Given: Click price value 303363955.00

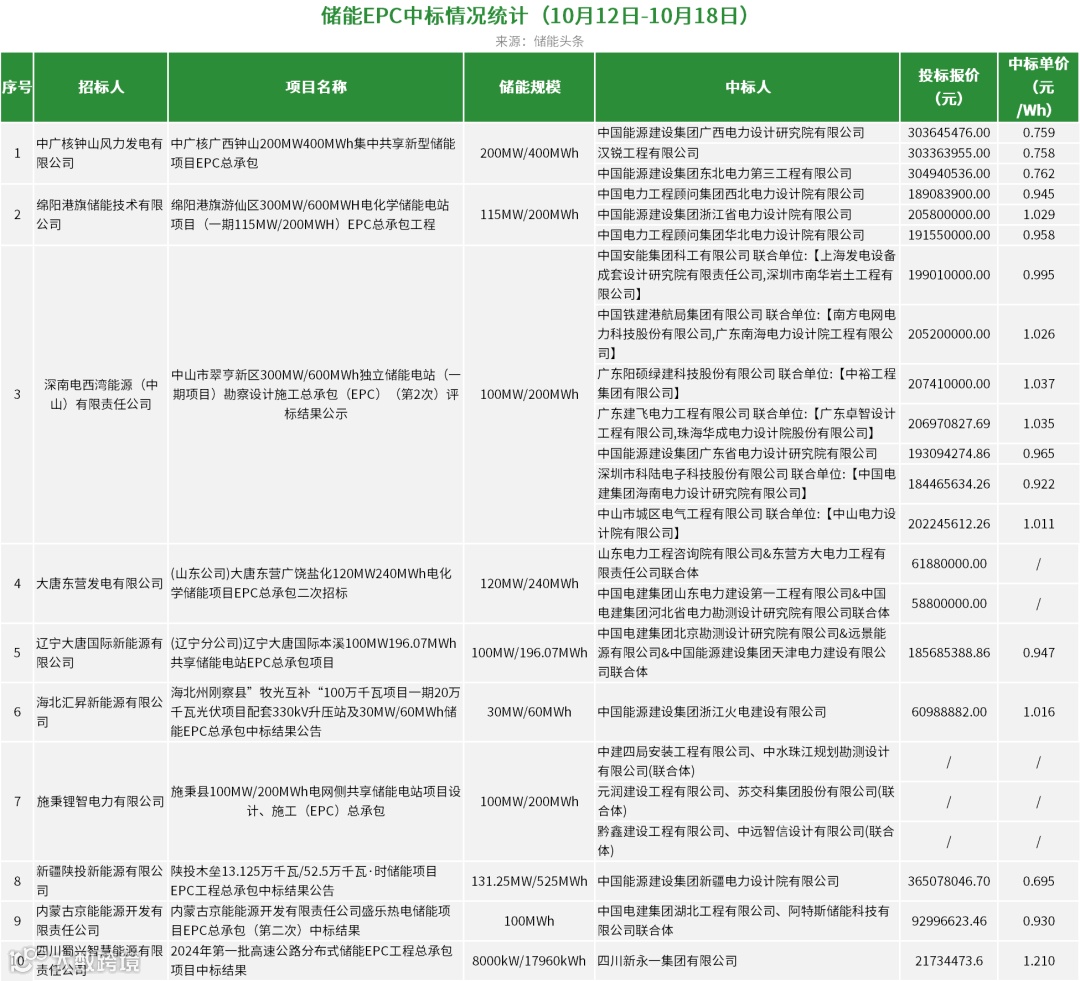Looking at the screenshot, I should coord(948,153).
